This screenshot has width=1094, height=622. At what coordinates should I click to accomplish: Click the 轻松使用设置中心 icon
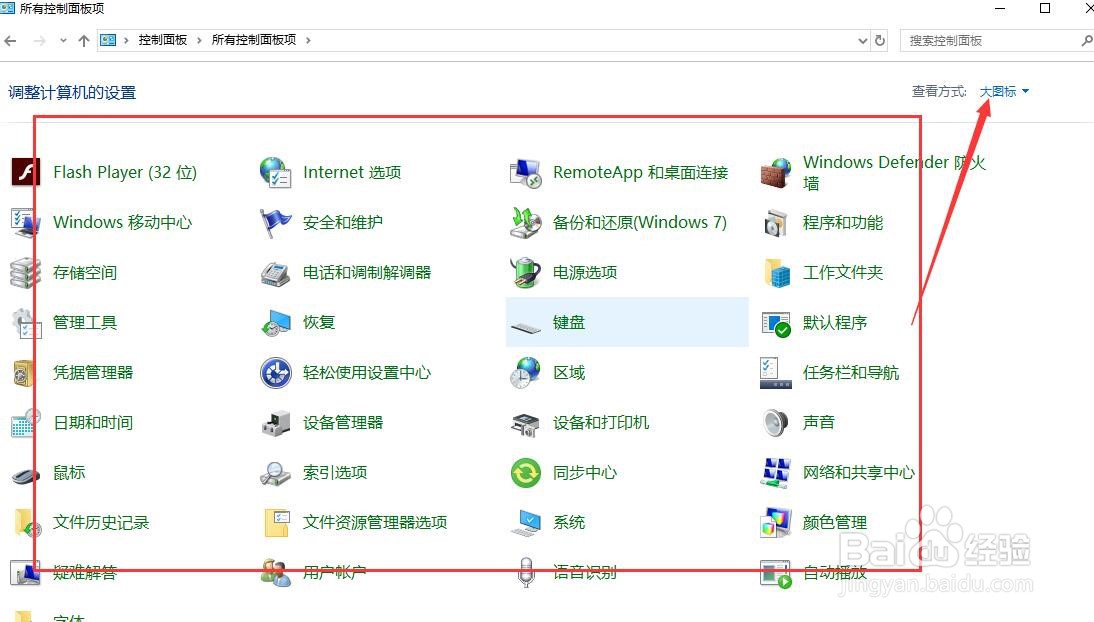(x=275, y=373)
